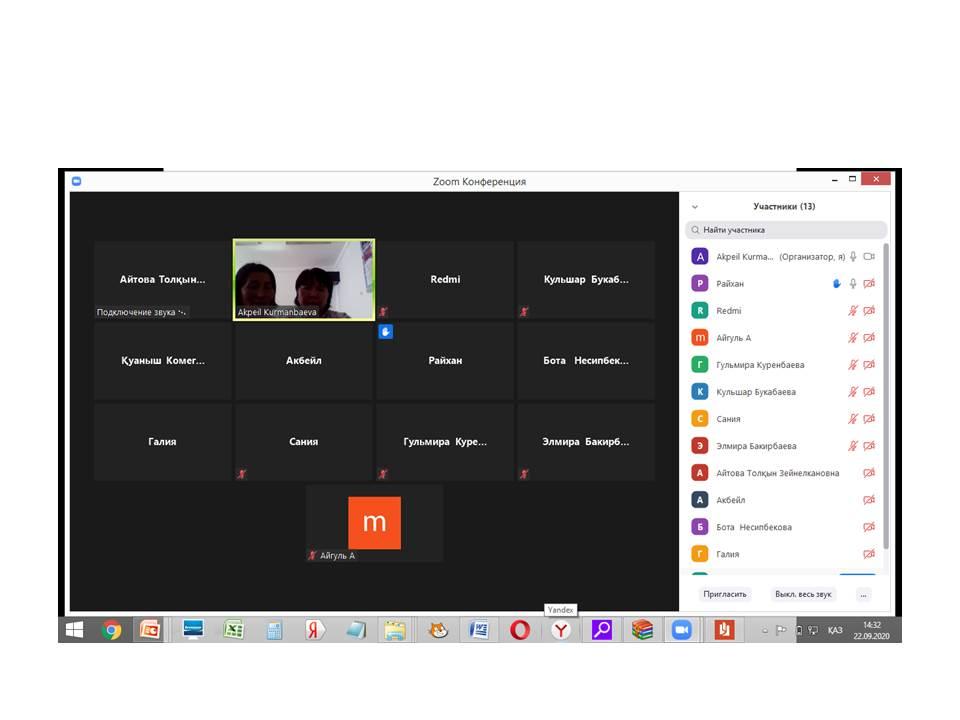Screen dimensions: 960x720
Task: Toggle Райхан's microphone in participants list
Action: 853,284
